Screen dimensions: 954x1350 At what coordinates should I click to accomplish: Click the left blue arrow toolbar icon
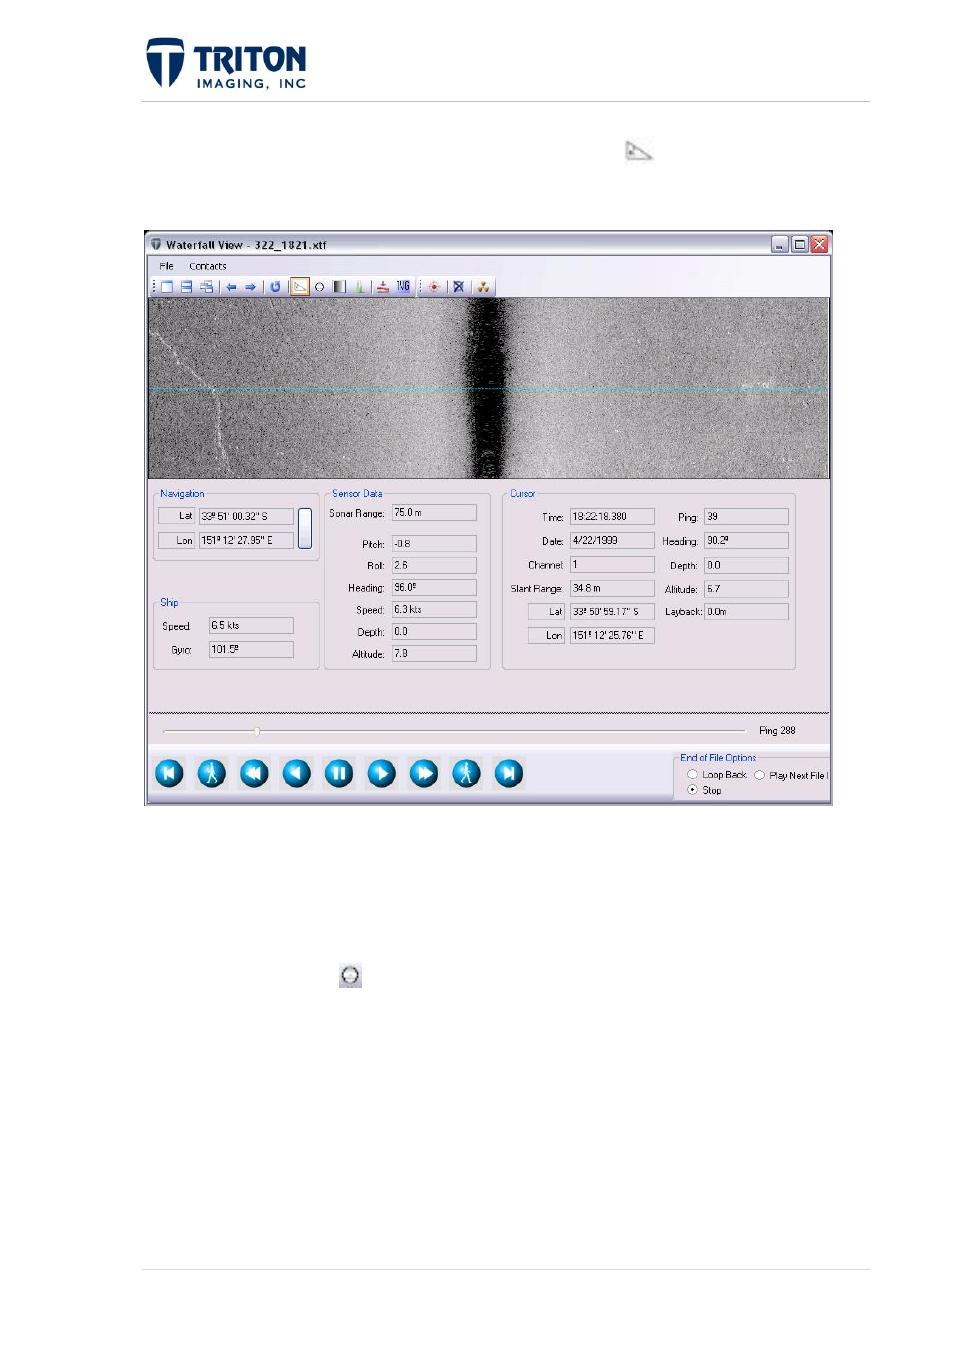[x=231, y=287]
